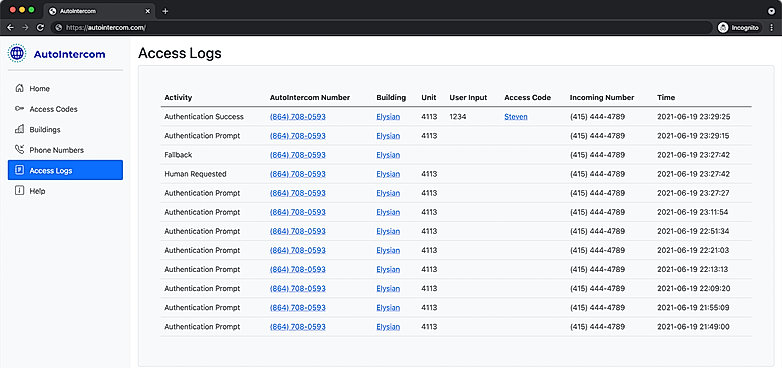Click Elysian link in Human Requested row
The image size is (782, 368).
(388, 174)
